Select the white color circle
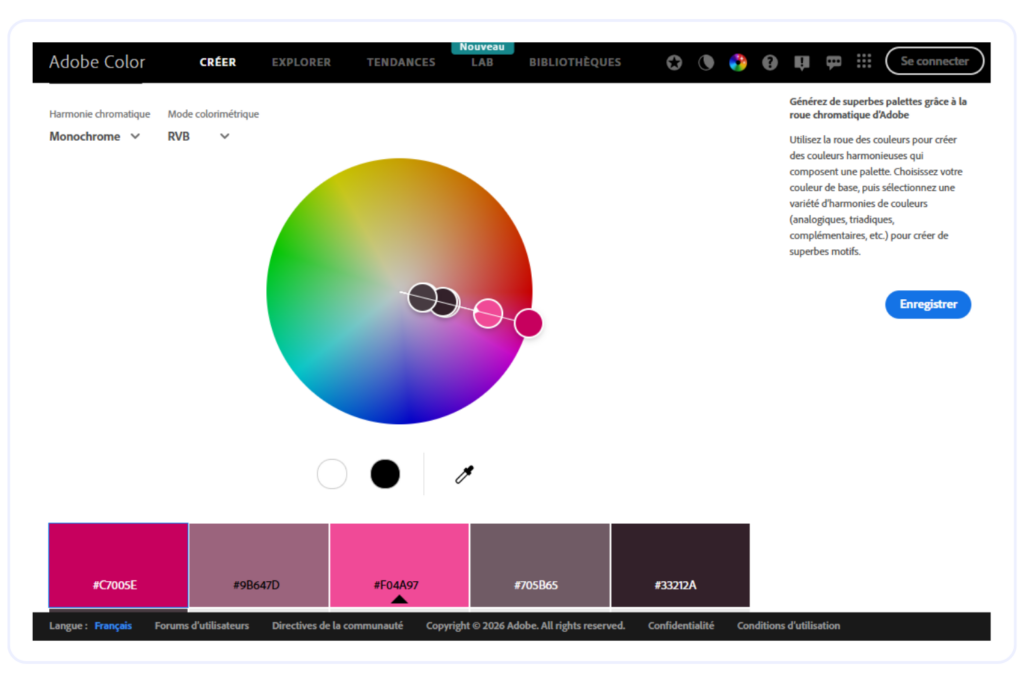This screenshot has height=683, width=1024. [x=332, y=473]
